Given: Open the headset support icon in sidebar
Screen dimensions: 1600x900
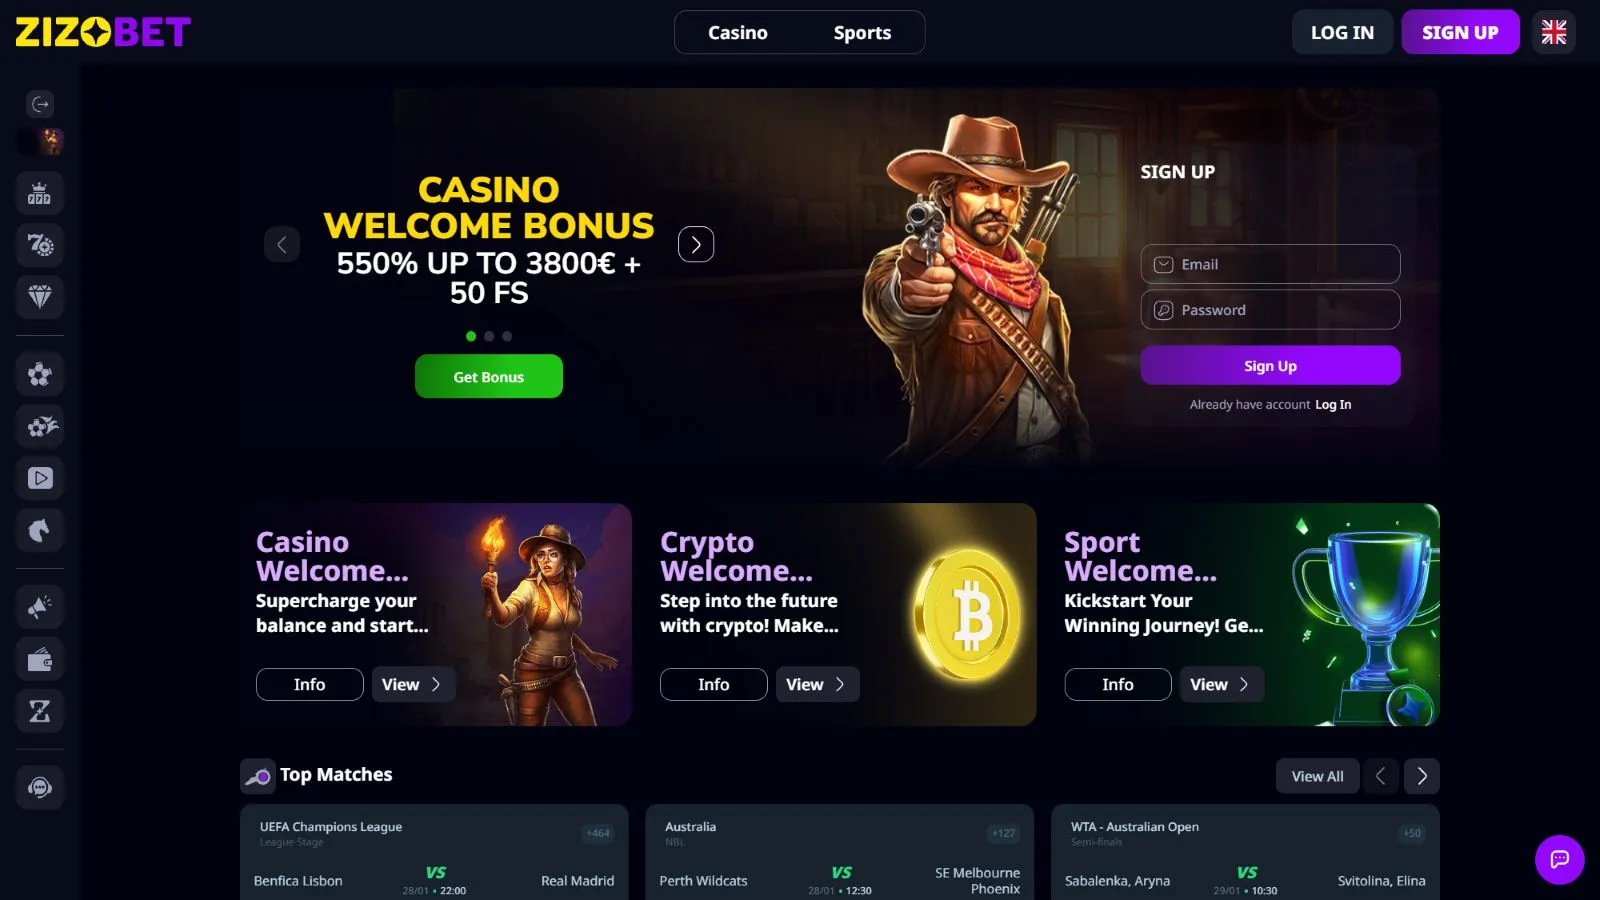Looking at the screenshot, I should (x=40, y=788).
